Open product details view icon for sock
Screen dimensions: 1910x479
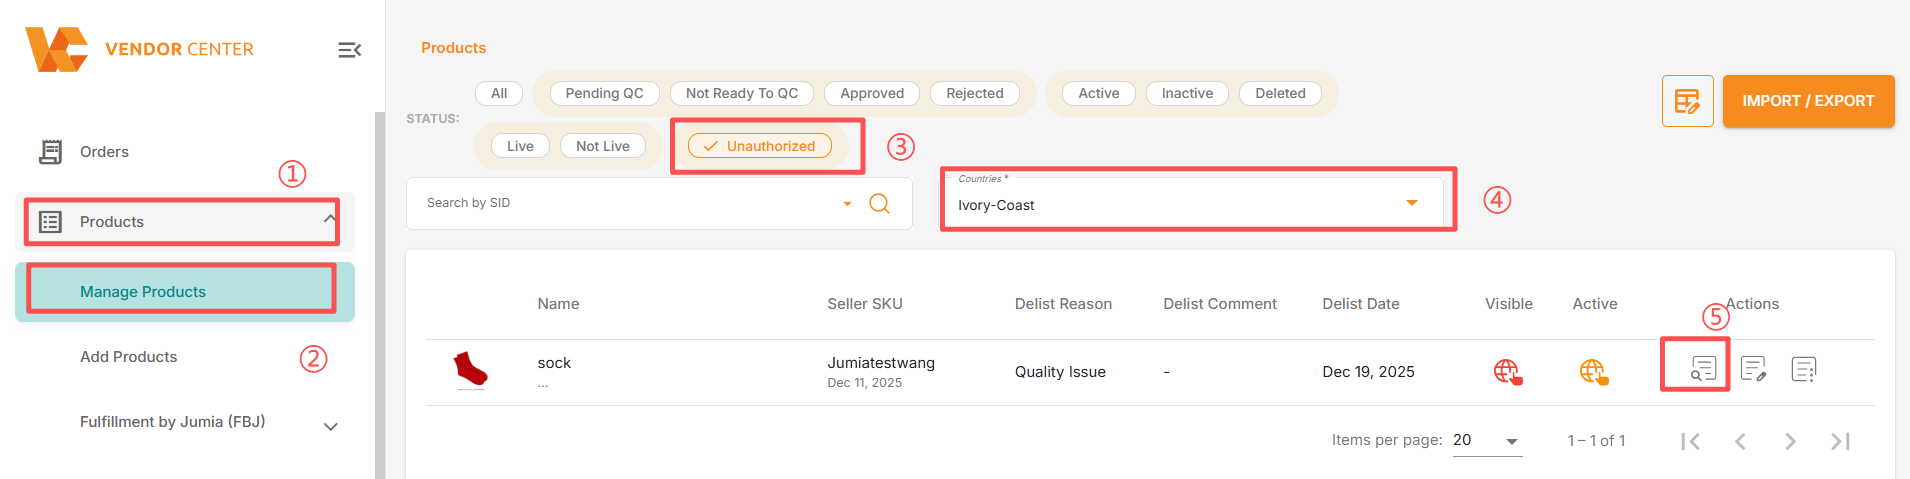[1703, 369]
